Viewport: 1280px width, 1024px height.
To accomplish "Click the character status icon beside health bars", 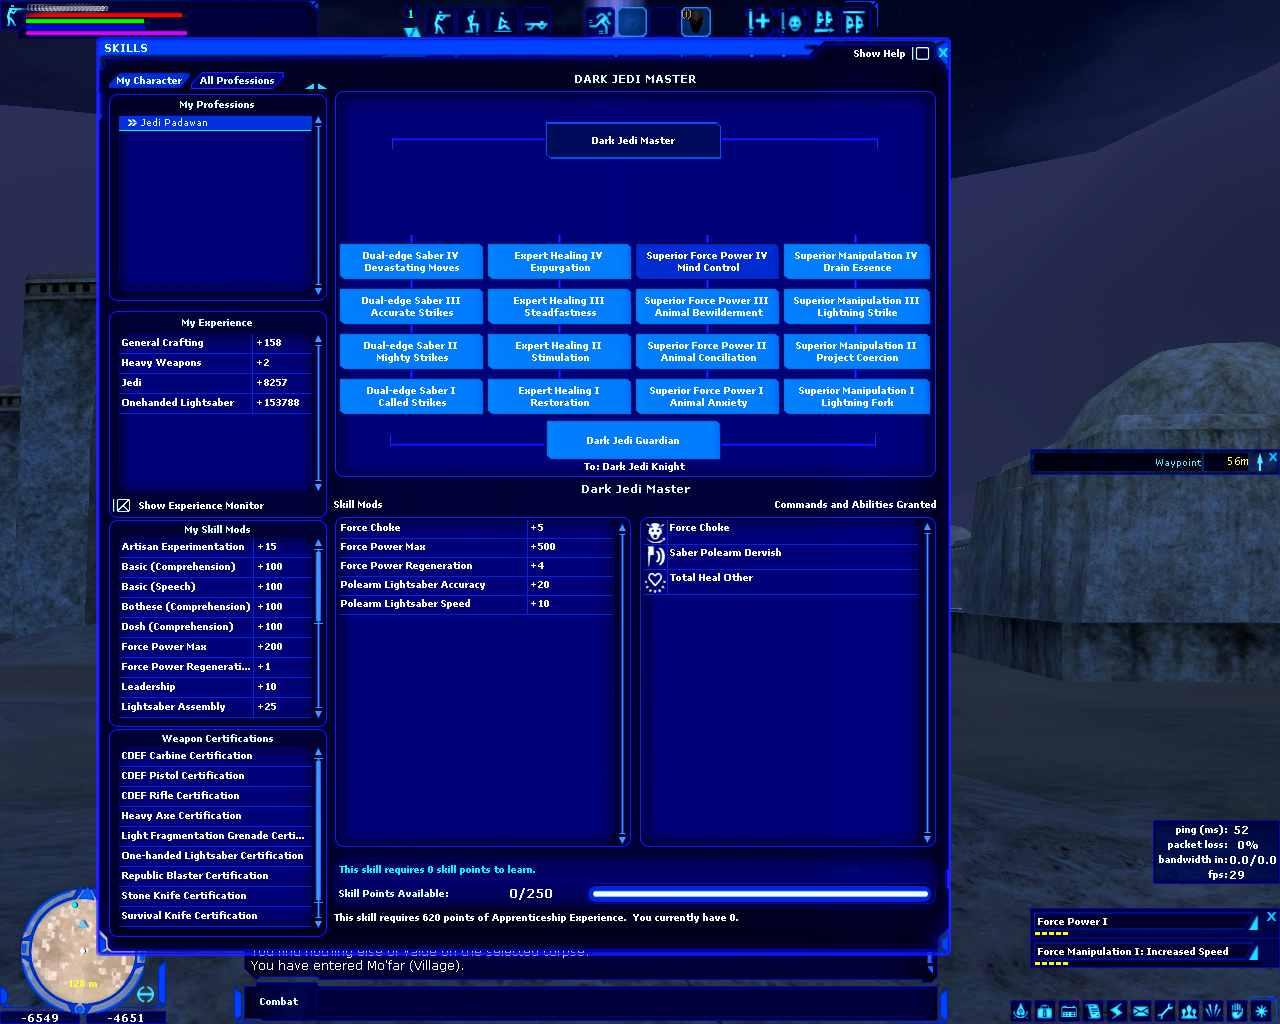I will 14,15.
